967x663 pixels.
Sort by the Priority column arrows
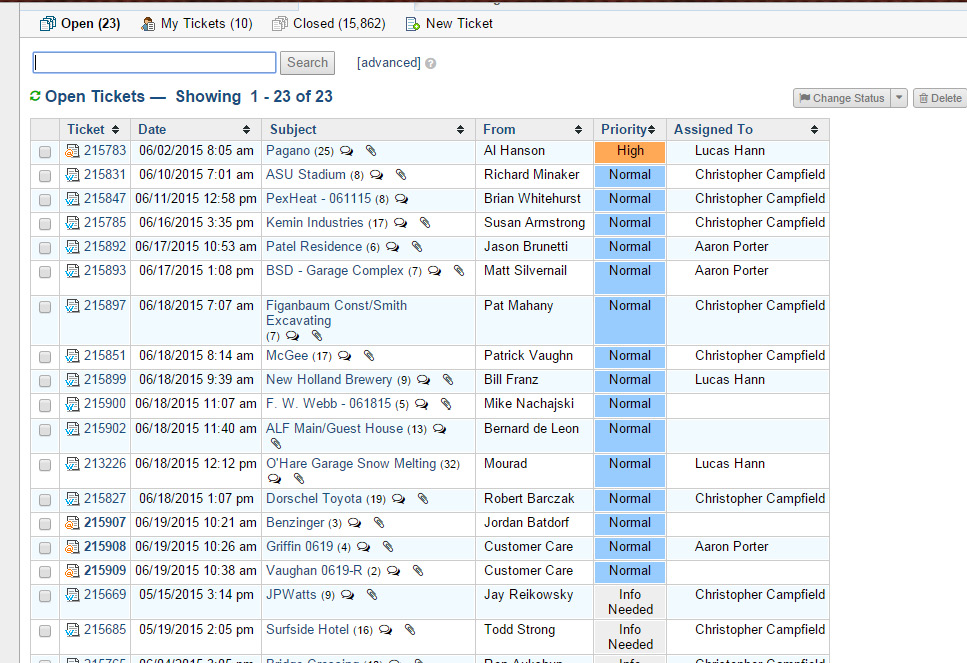pyautogui.click(x=652, y=130)
